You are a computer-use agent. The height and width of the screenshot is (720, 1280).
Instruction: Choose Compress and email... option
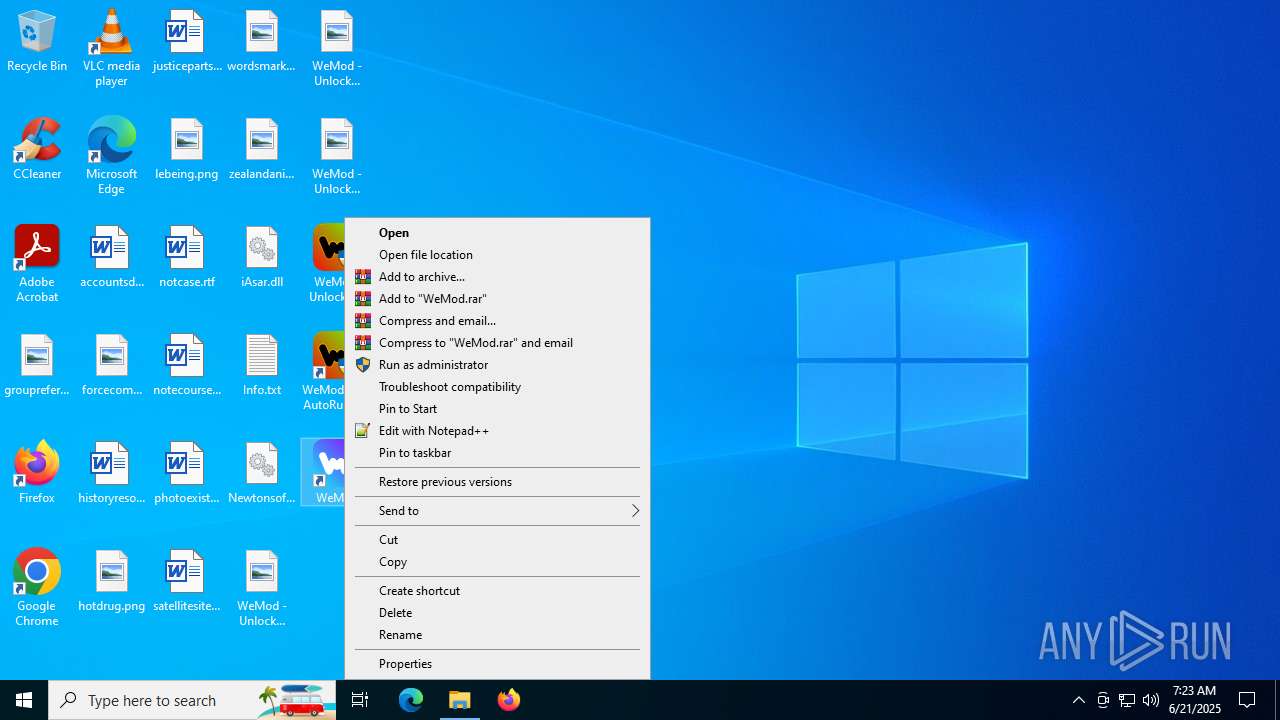click(x=497, y=321)
